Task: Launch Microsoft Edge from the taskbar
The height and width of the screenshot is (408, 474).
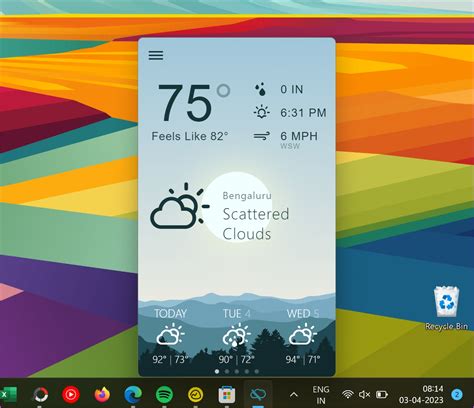Action: [133, 395]
